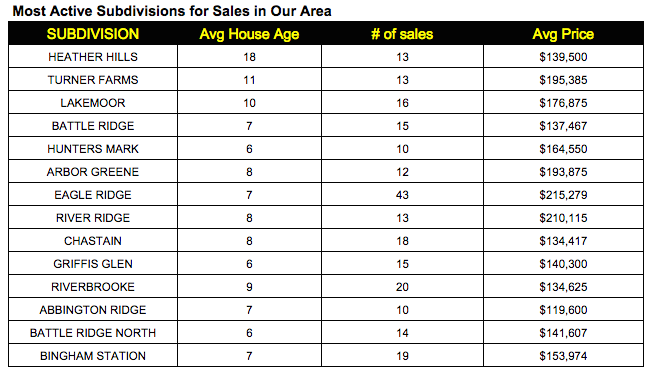Click the BINGHAM STATION row name
This screenshot has width=653, height=376.
click(x=93, y=356)
